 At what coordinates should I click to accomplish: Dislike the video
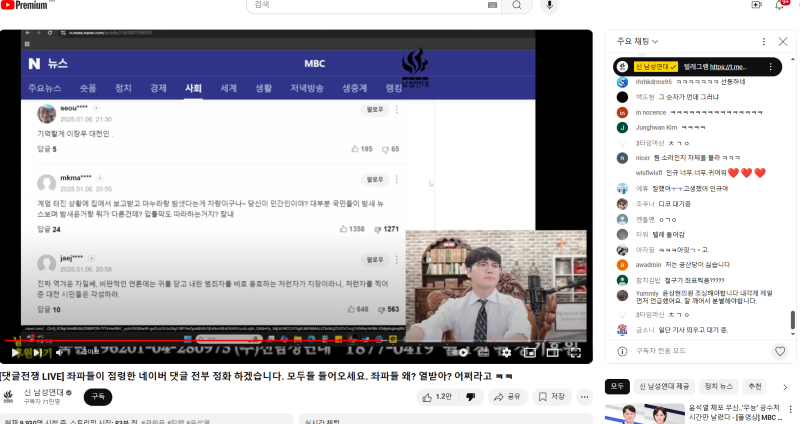point(470,396)
